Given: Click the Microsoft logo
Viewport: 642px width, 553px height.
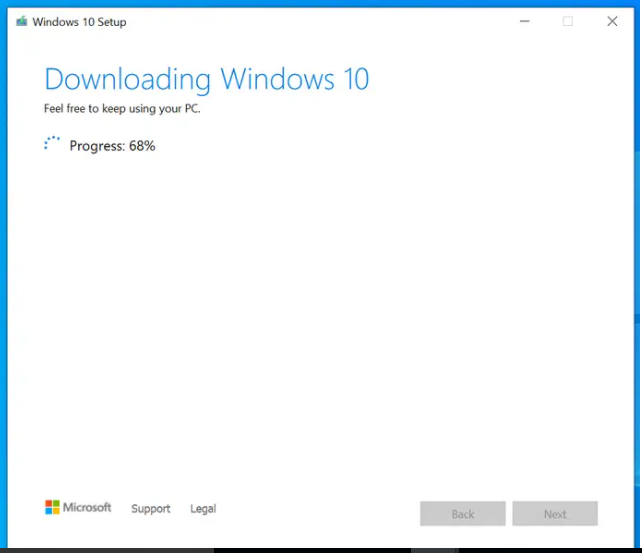Looking at the screenshot, I should click(78, 508).
